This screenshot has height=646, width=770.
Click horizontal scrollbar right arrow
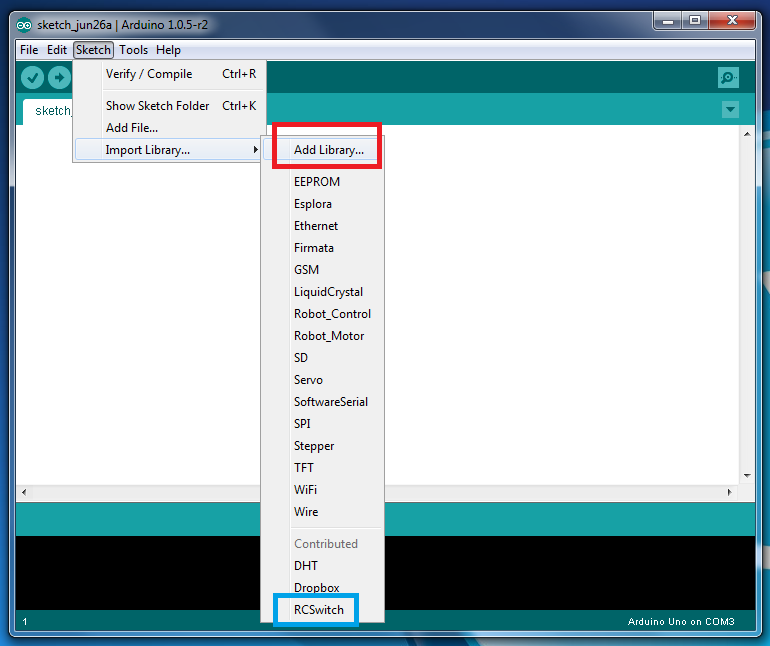(x=730, y=492)
